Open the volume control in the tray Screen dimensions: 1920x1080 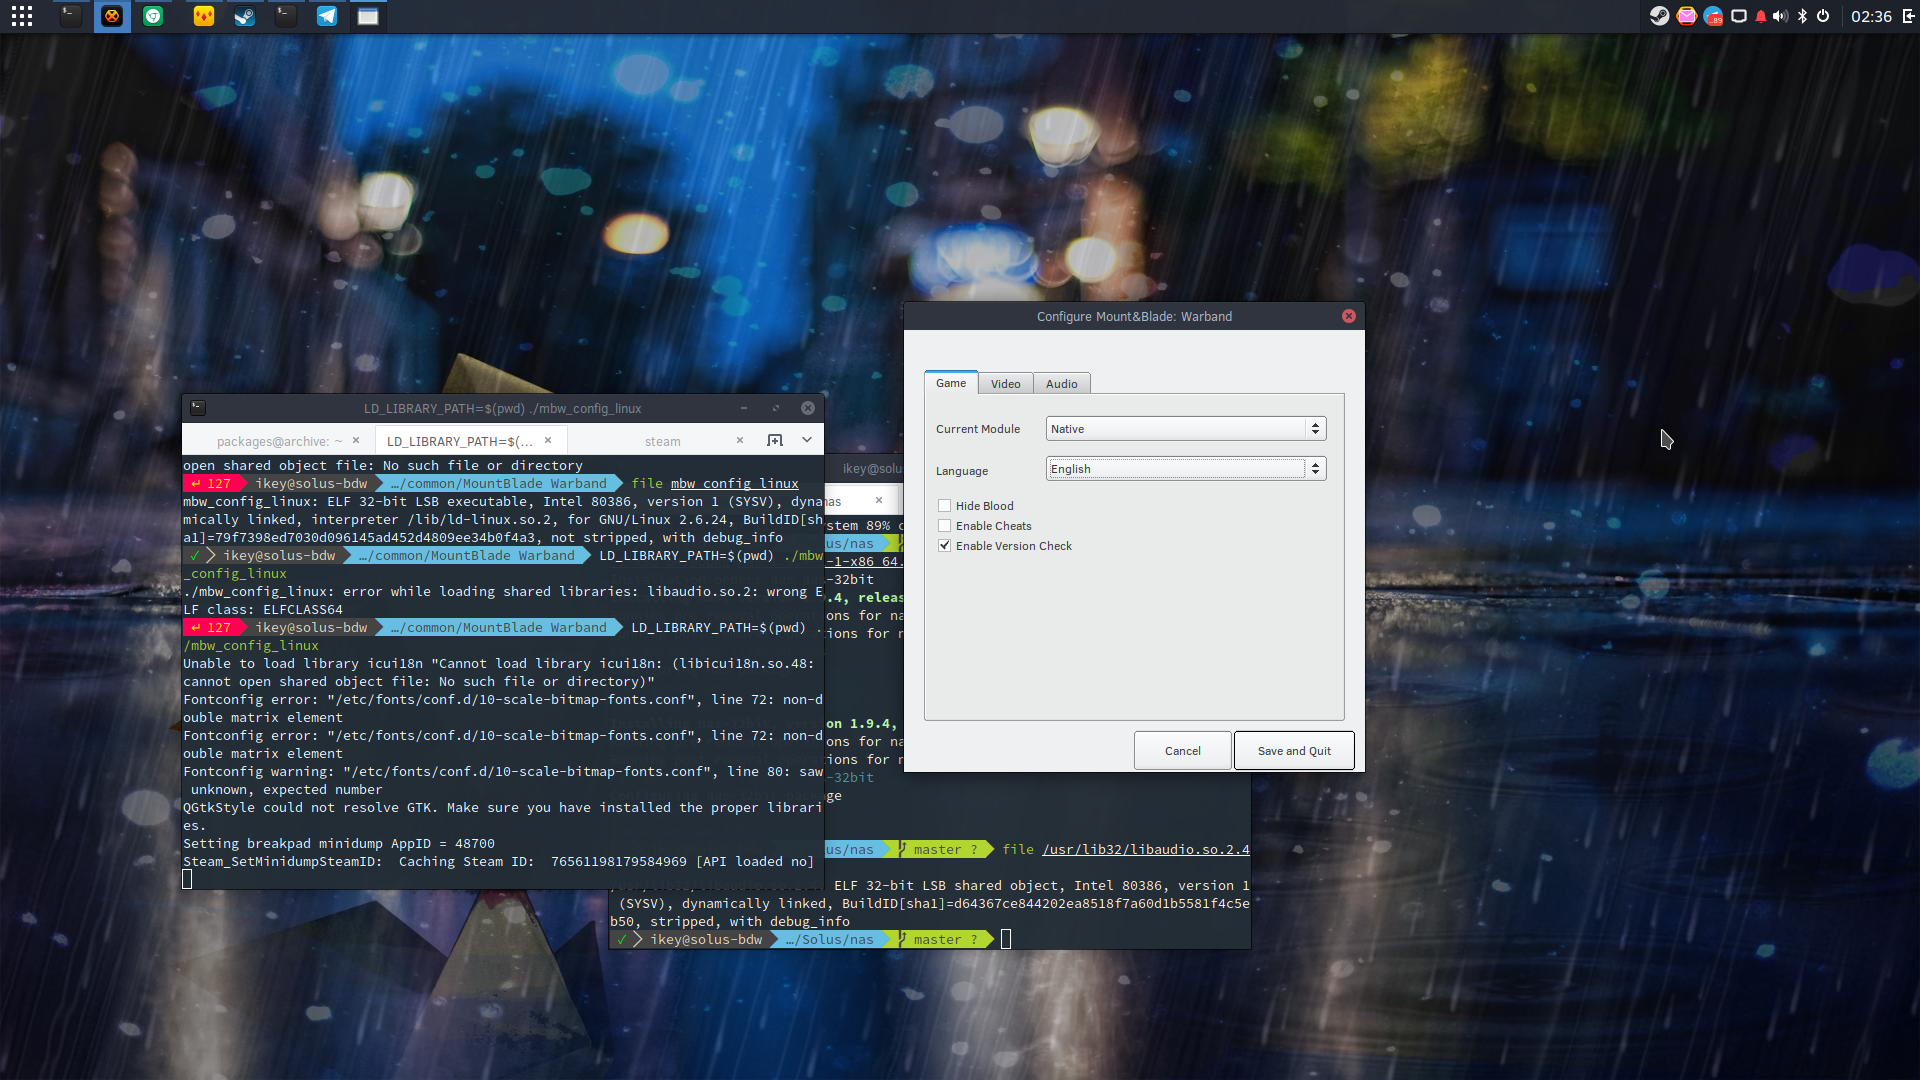[1780, 16]
